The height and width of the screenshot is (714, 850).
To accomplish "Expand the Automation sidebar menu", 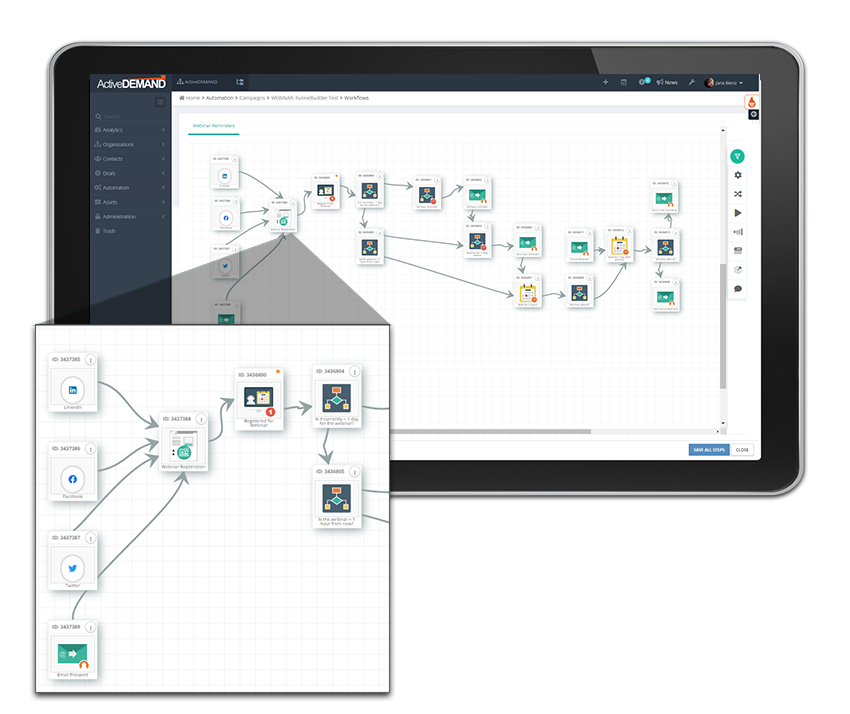I will click(x=130, y=188).
